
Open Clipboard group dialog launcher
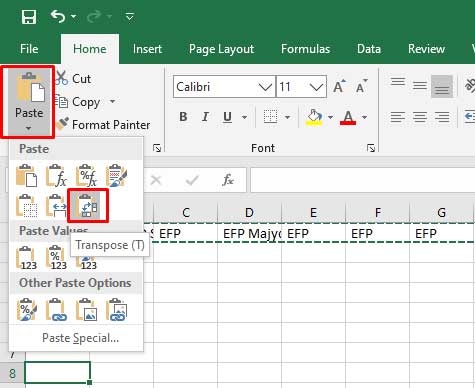157,148
